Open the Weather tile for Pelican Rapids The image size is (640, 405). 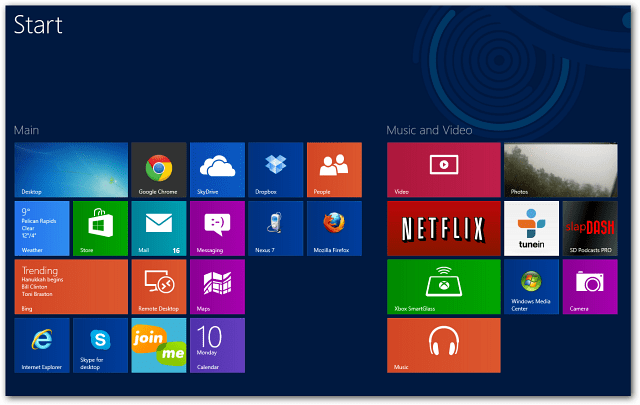(x=42, y=228)
